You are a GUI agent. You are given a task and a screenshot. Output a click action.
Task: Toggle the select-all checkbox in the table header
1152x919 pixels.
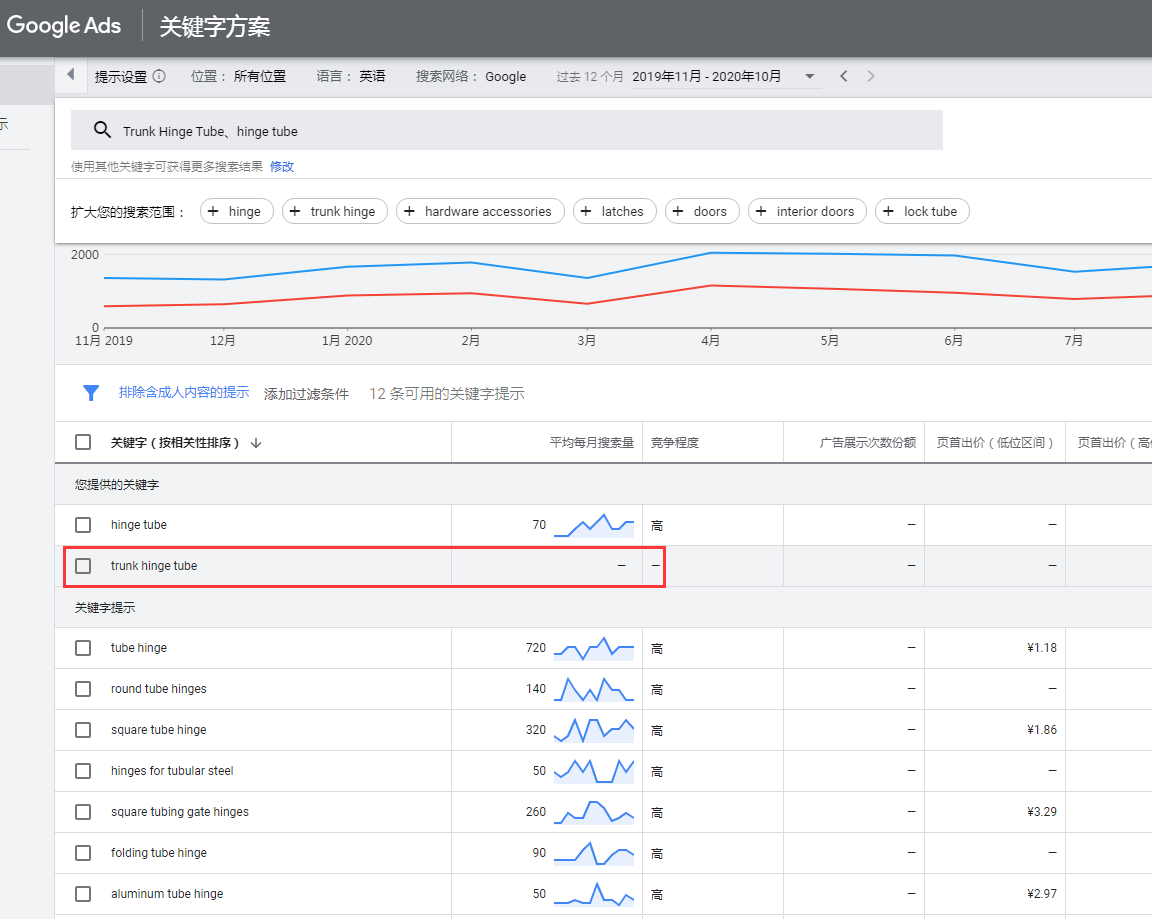point(83,442)
